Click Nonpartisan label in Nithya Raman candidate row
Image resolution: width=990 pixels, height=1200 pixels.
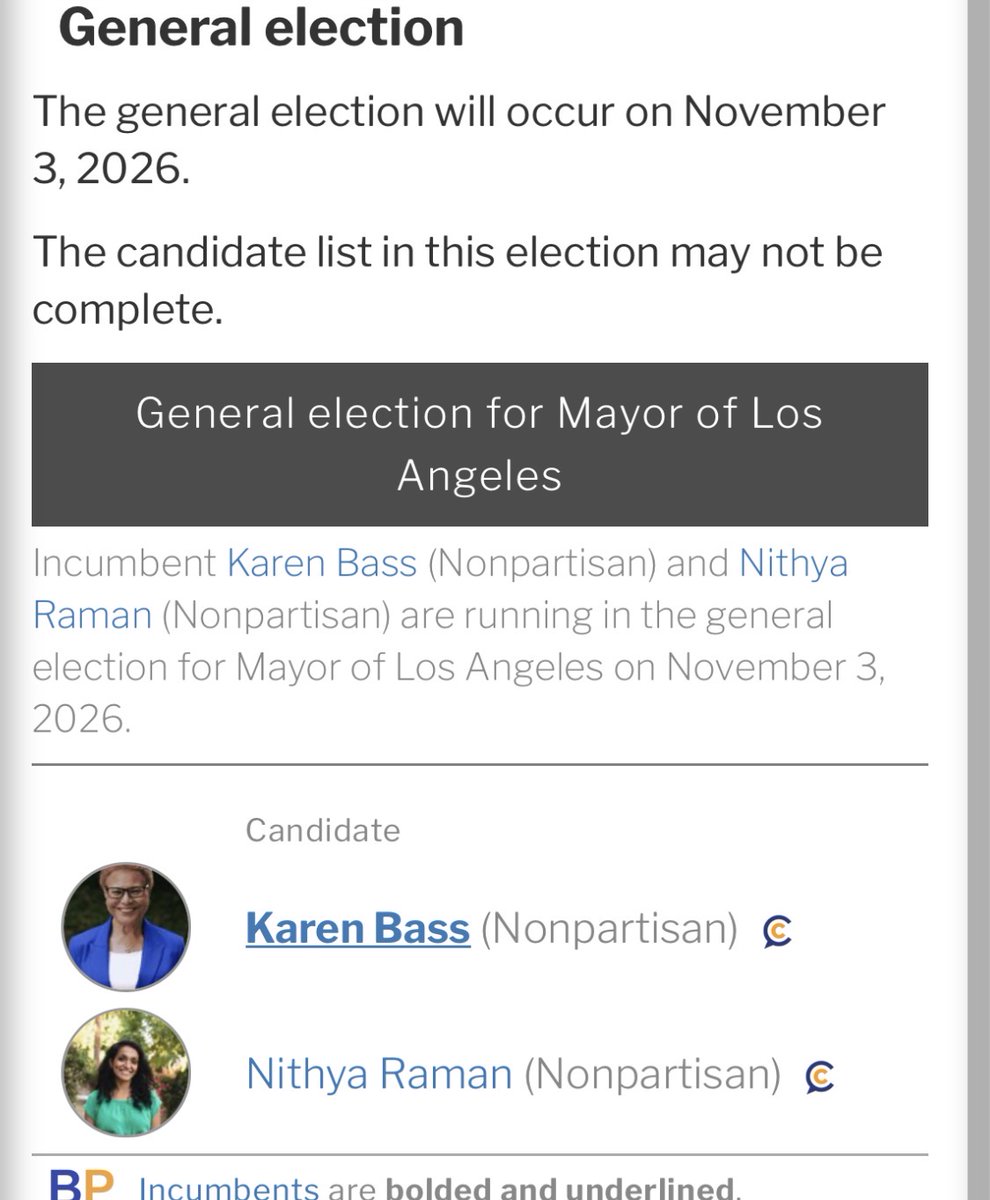click(652, 1074)
